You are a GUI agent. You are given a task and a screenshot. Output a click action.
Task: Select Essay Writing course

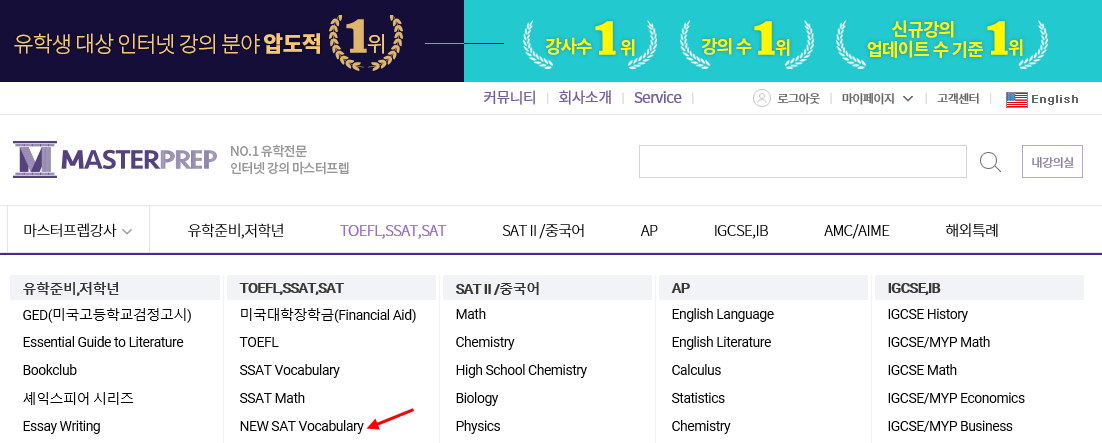coord(61,426)
